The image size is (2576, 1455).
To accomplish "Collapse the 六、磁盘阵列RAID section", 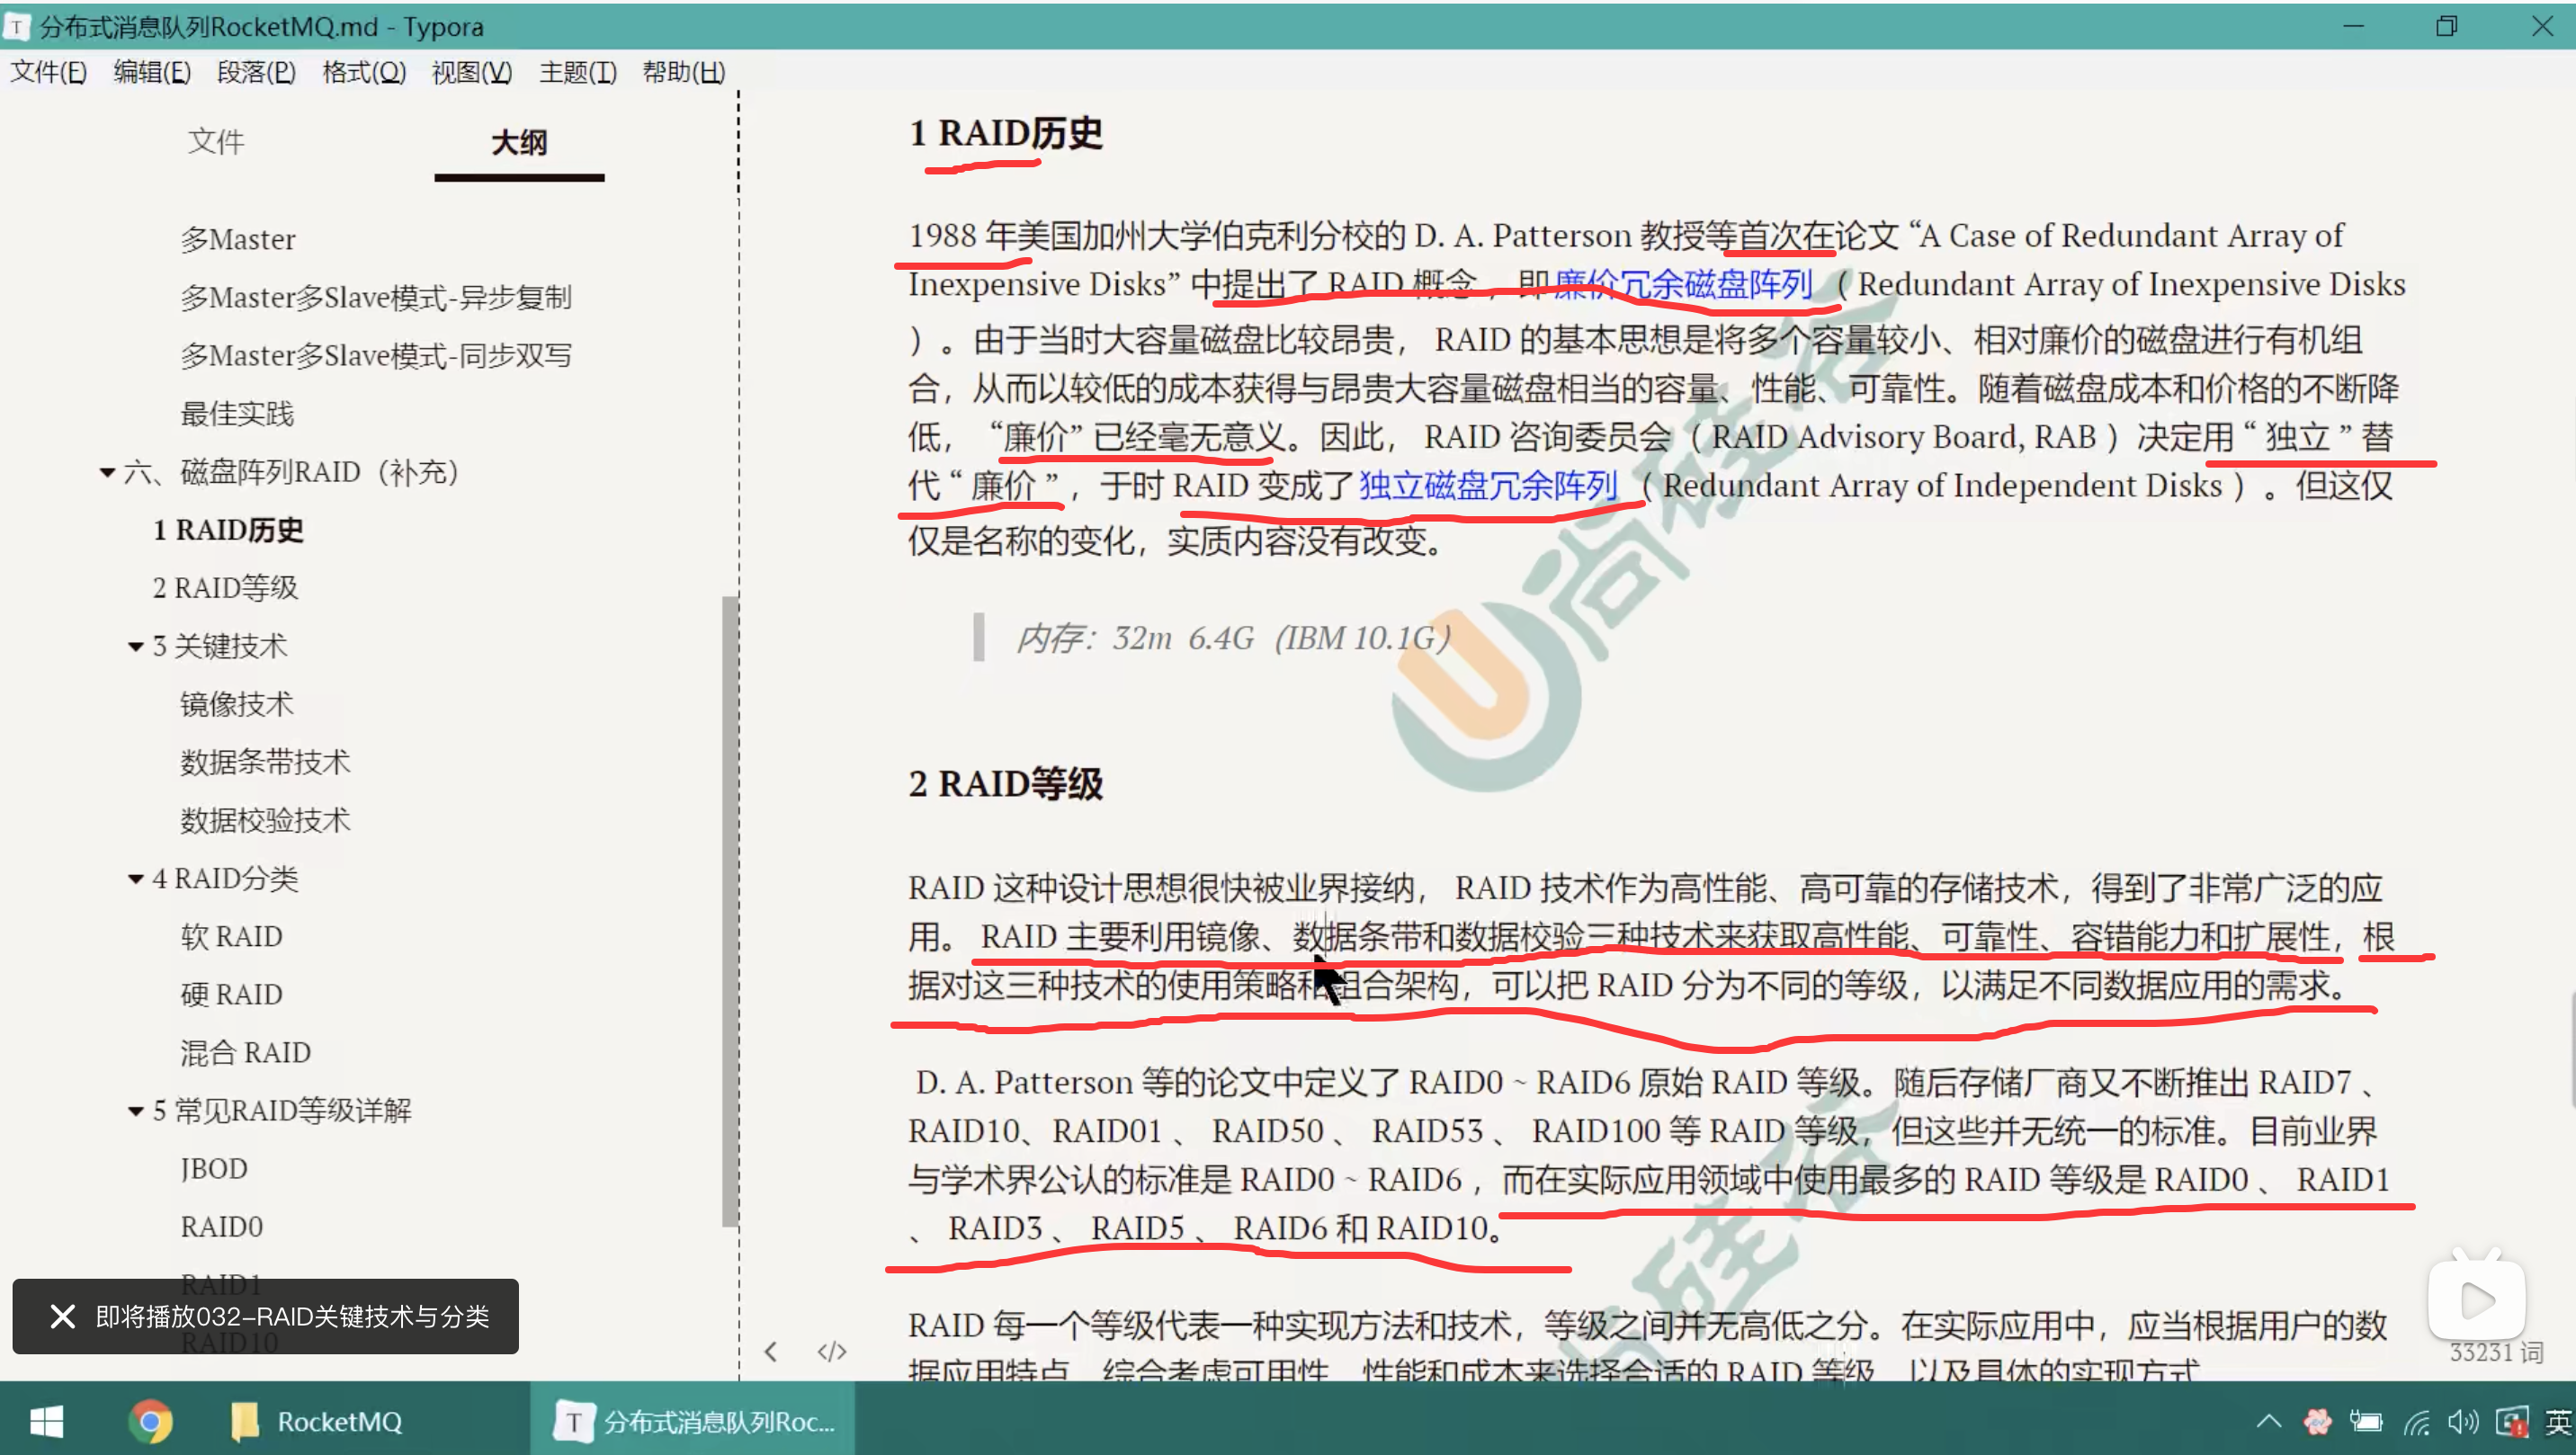I will coord(107,472).
